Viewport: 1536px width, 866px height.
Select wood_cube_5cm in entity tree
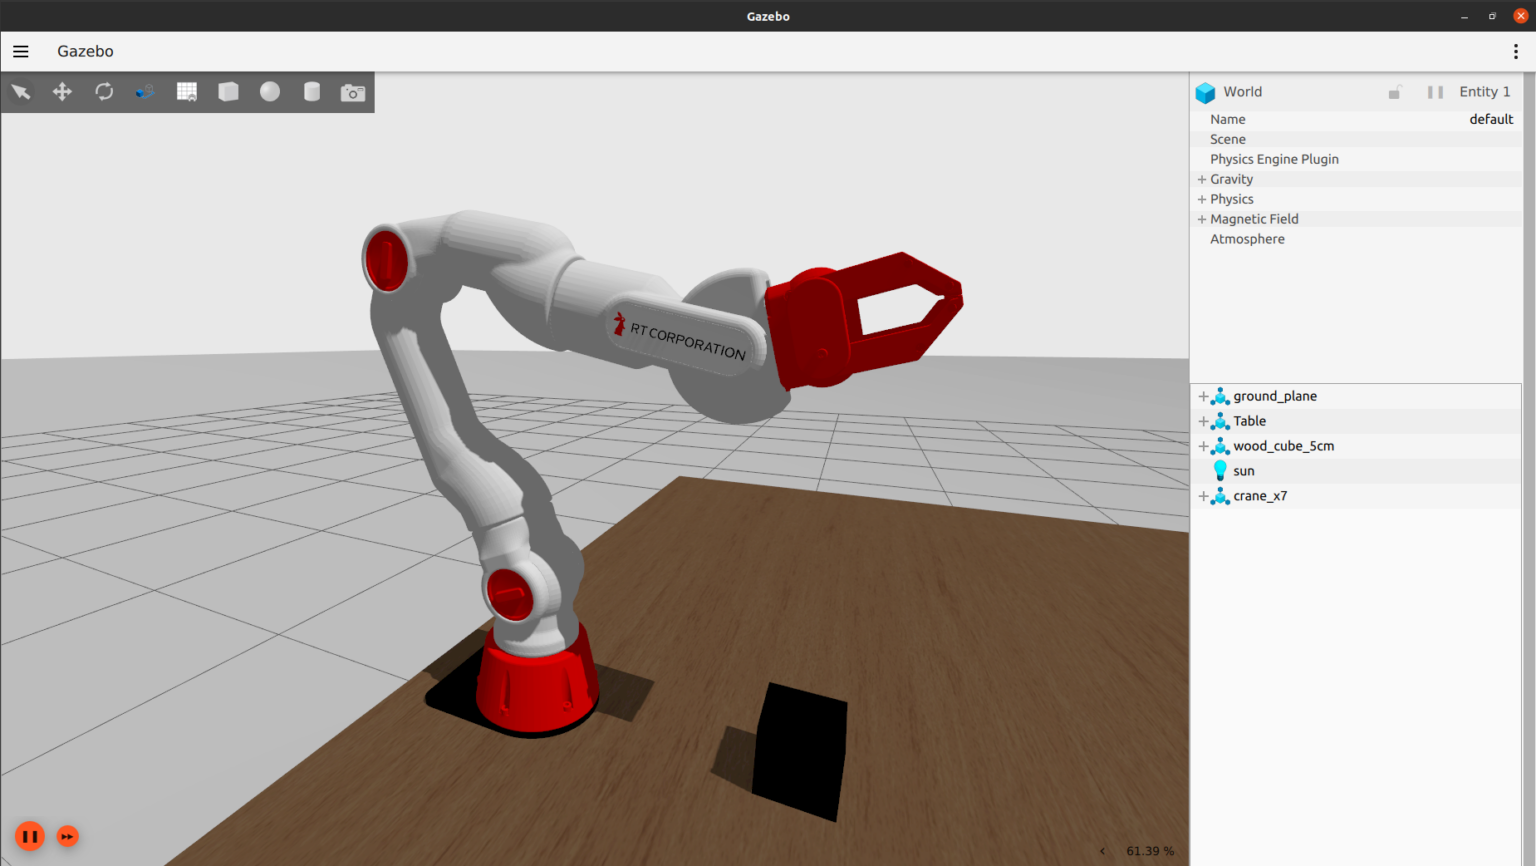(x=1283, y=446)
